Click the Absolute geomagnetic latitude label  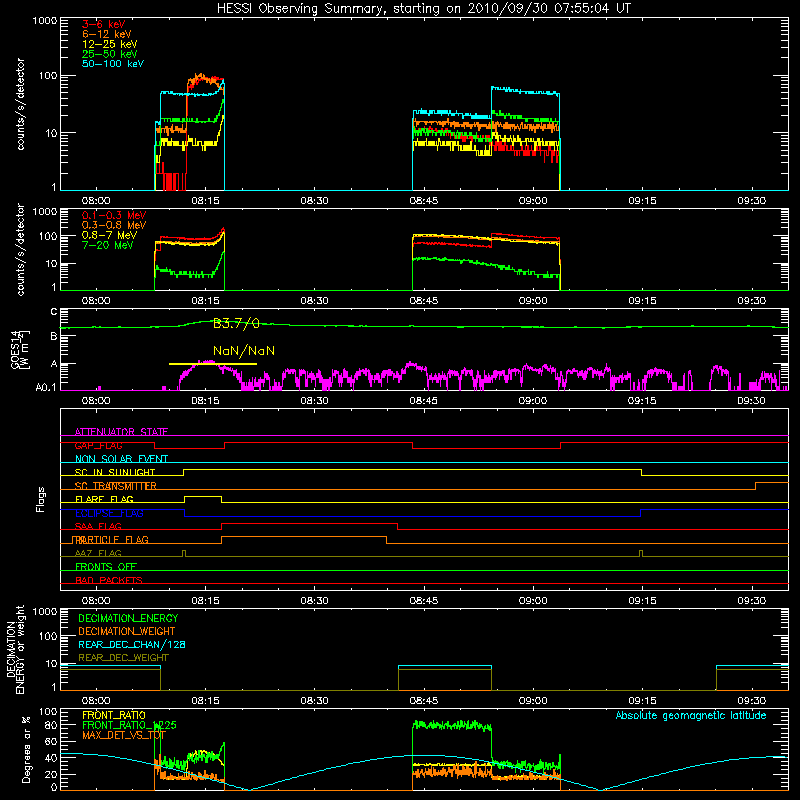[x=691, y=715]
